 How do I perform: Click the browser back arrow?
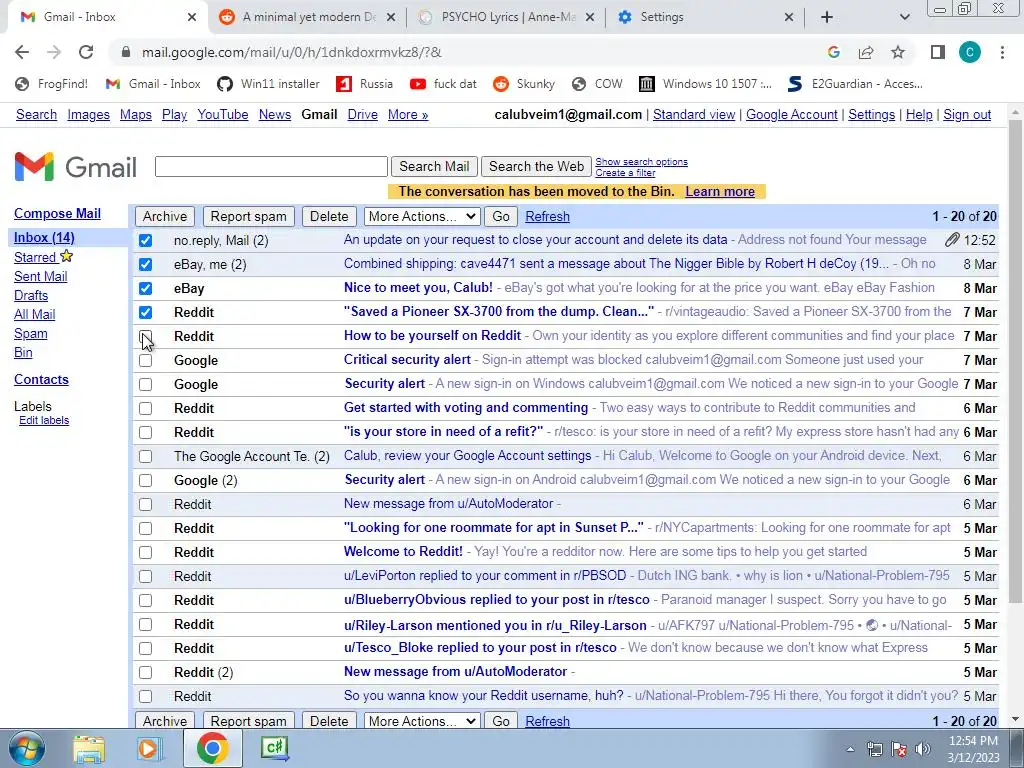22,52
